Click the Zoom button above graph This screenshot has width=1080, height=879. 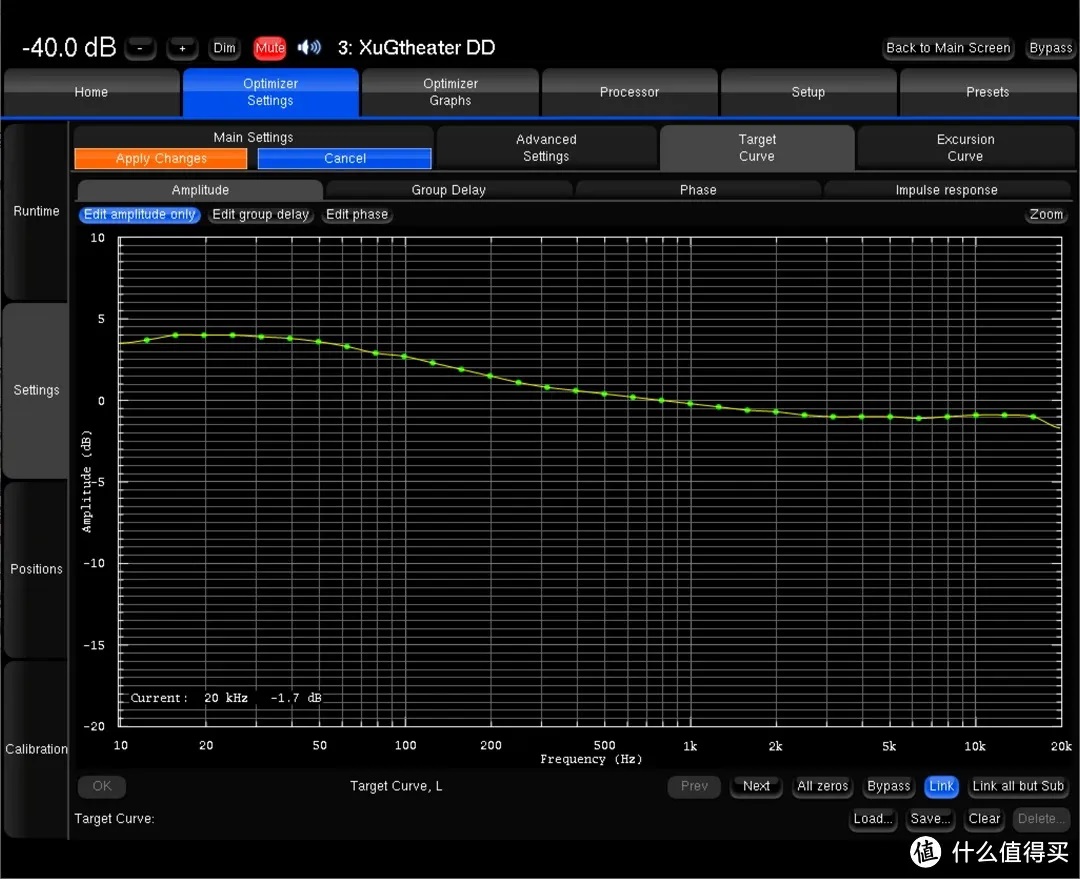(1046, 215)
